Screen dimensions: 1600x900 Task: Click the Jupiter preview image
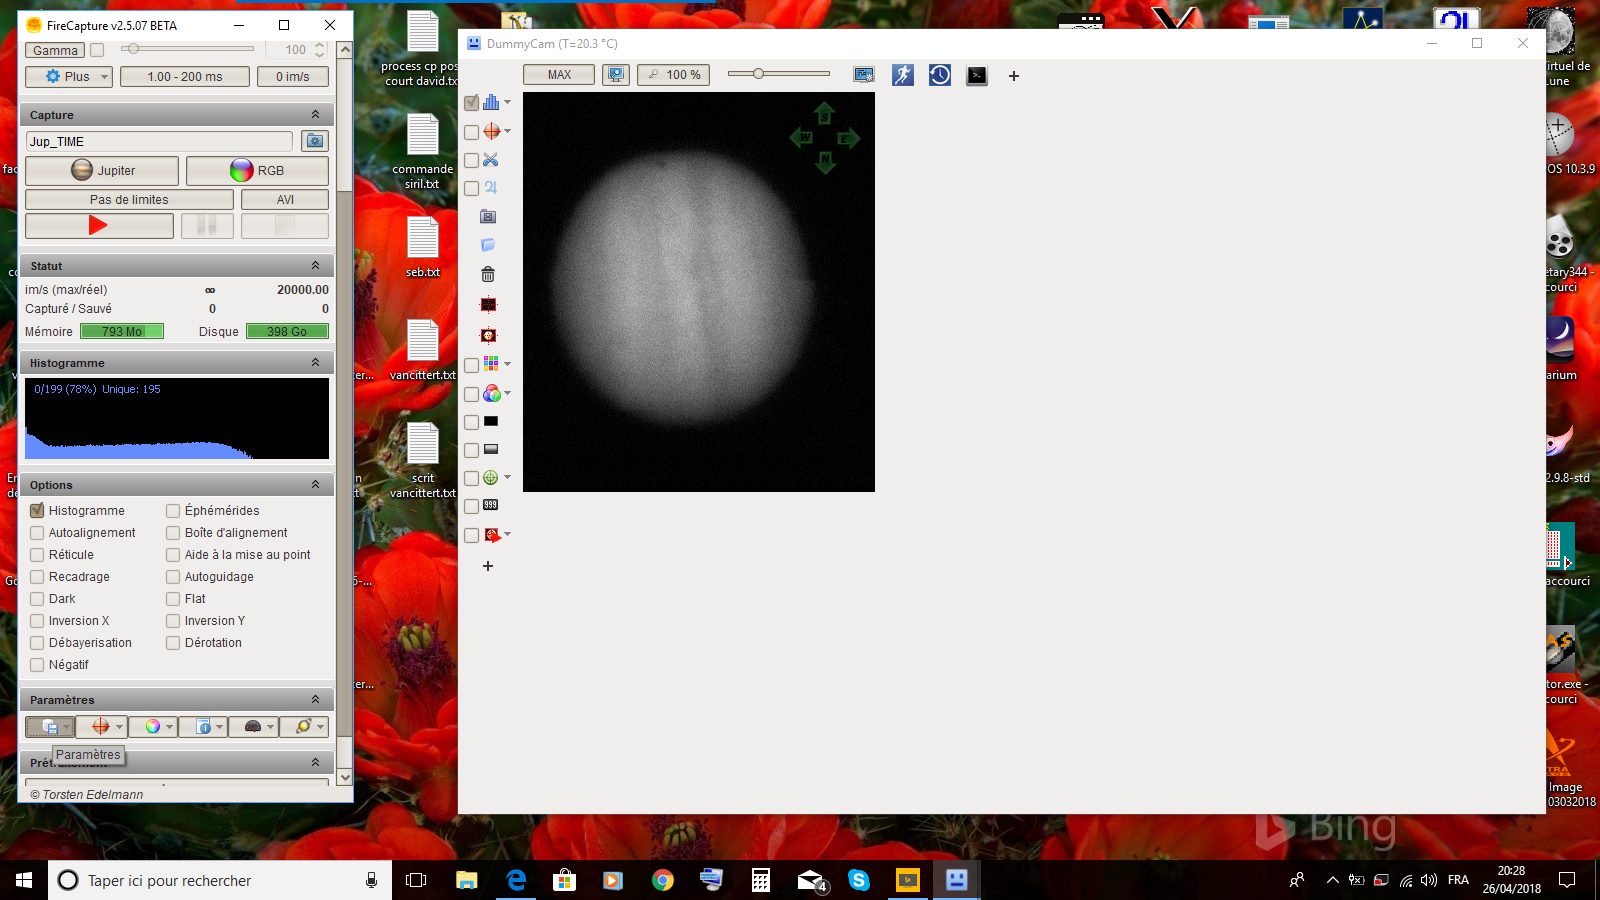click(x=699, y=292)
